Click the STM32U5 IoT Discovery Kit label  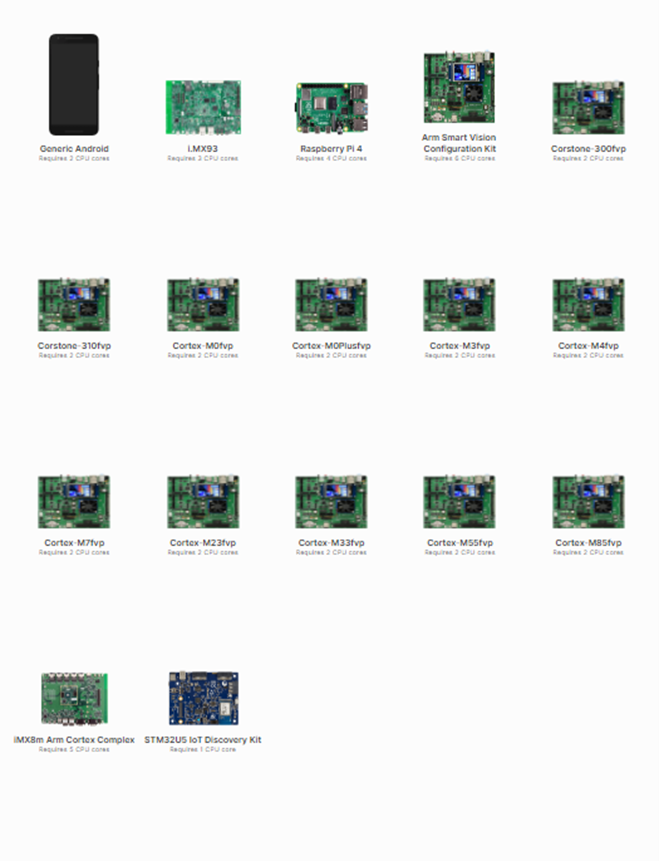click(x=203, y=740)
